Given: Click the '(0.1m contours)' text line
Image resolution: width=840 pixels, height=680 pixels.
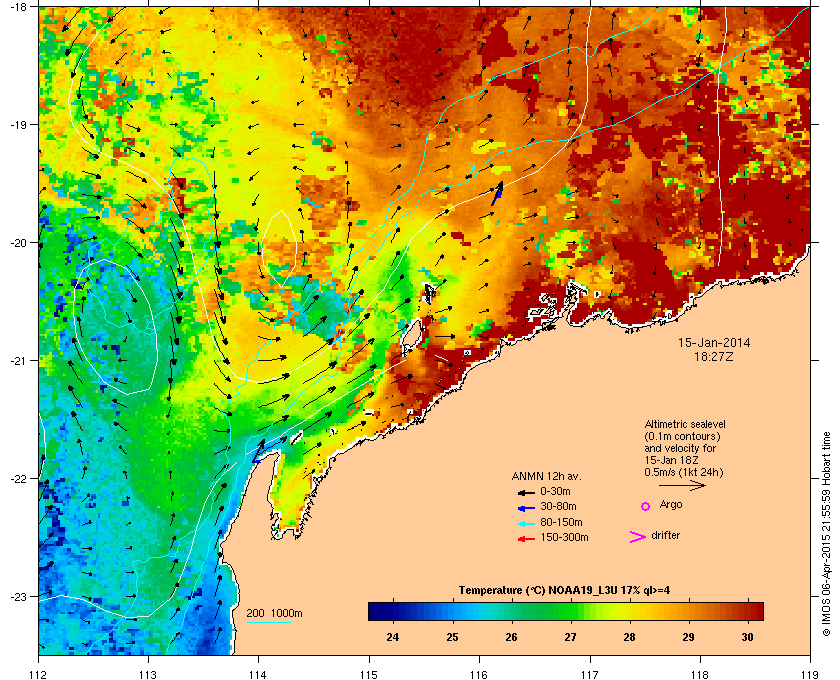Looking at the screenshot, I should pyautogui.click(x=682, y=436).
